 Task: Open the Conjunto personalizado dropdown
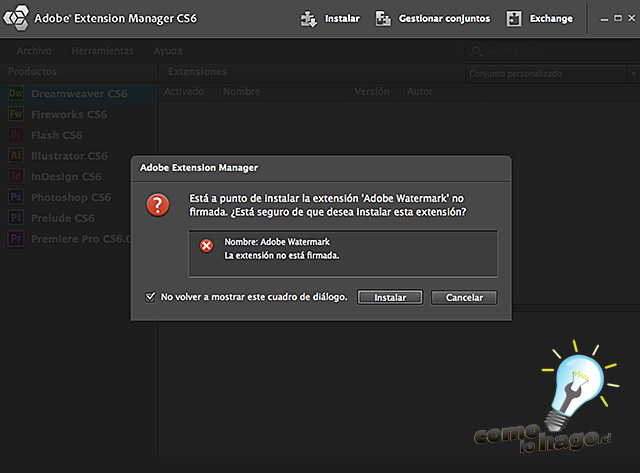tap(551, 73)
